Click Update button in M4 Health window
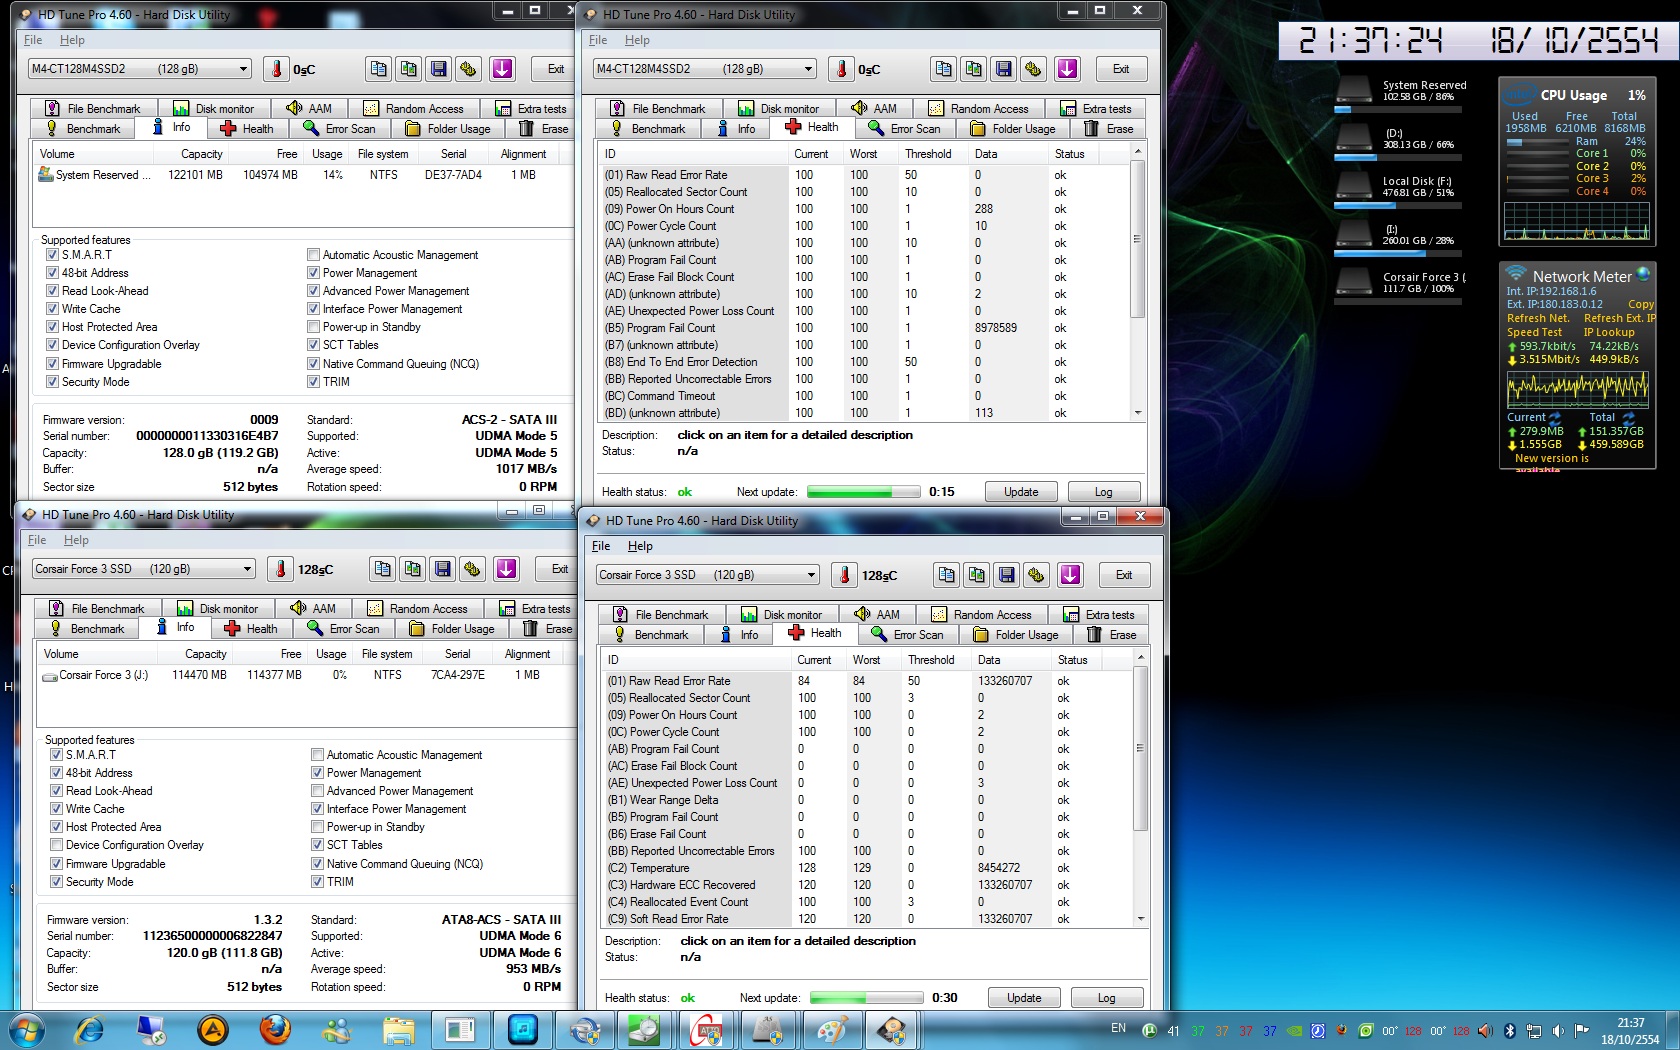This screenshot has height=1050, width=1680. [1021, 492]
